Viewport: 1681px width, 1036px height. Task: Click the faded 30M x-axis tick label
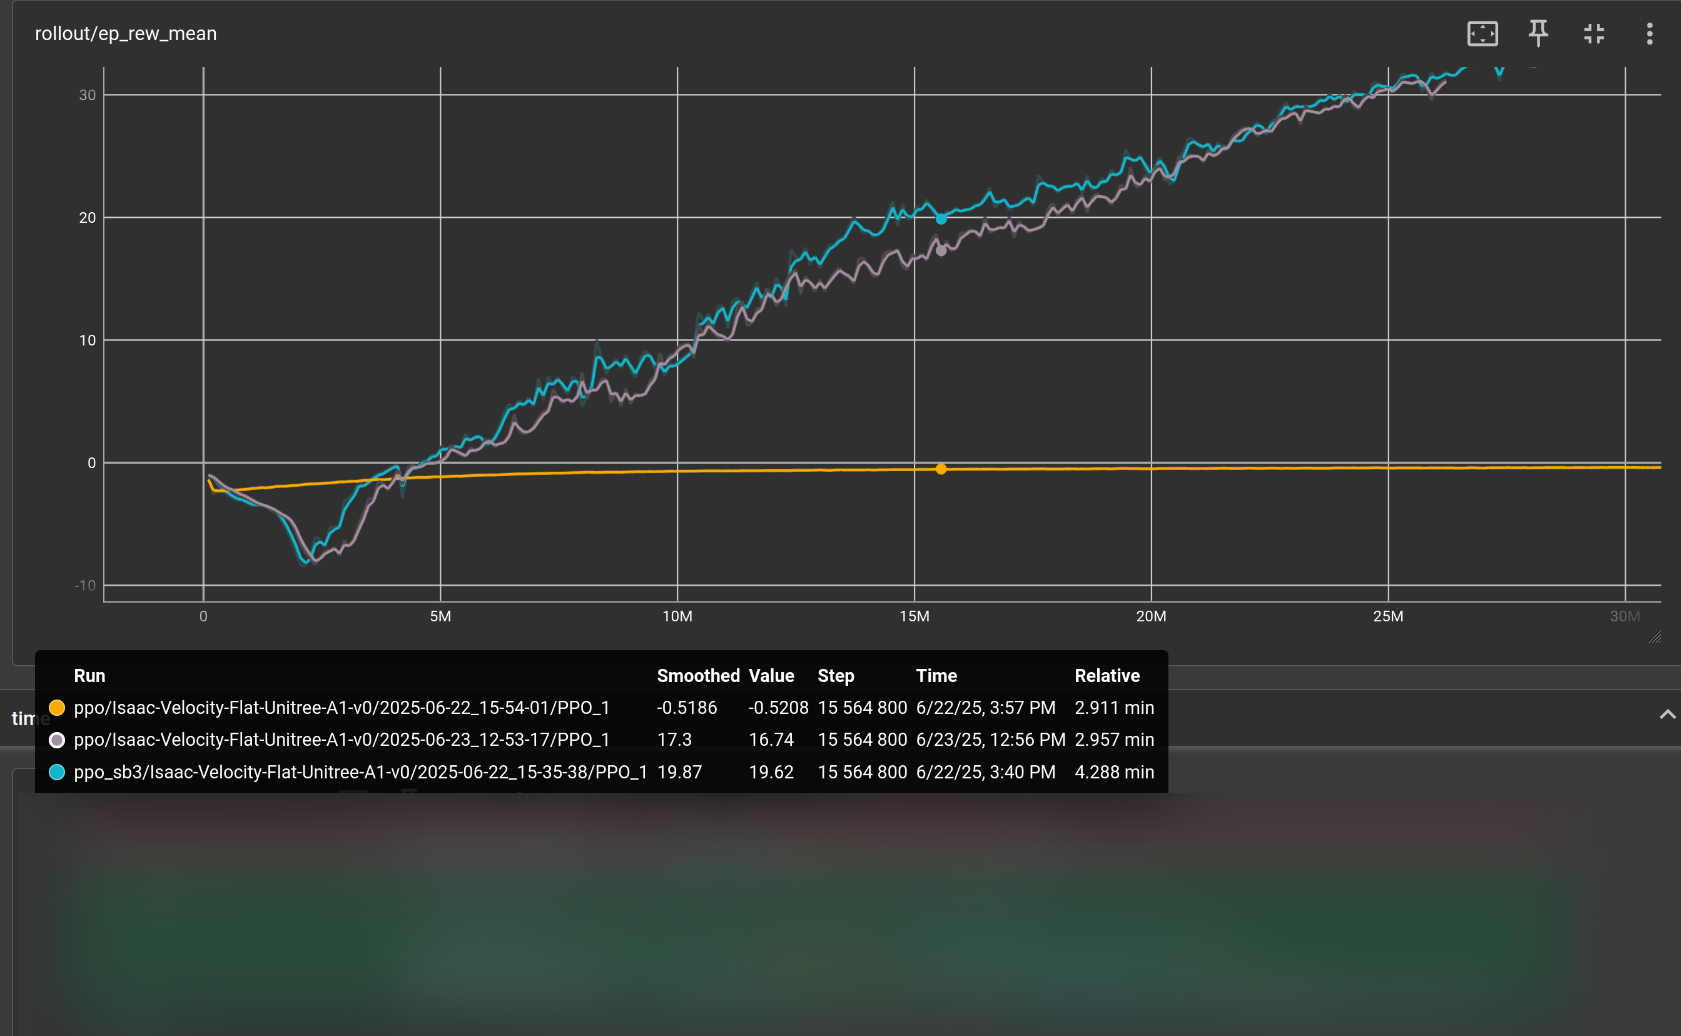pos(1625,616)
